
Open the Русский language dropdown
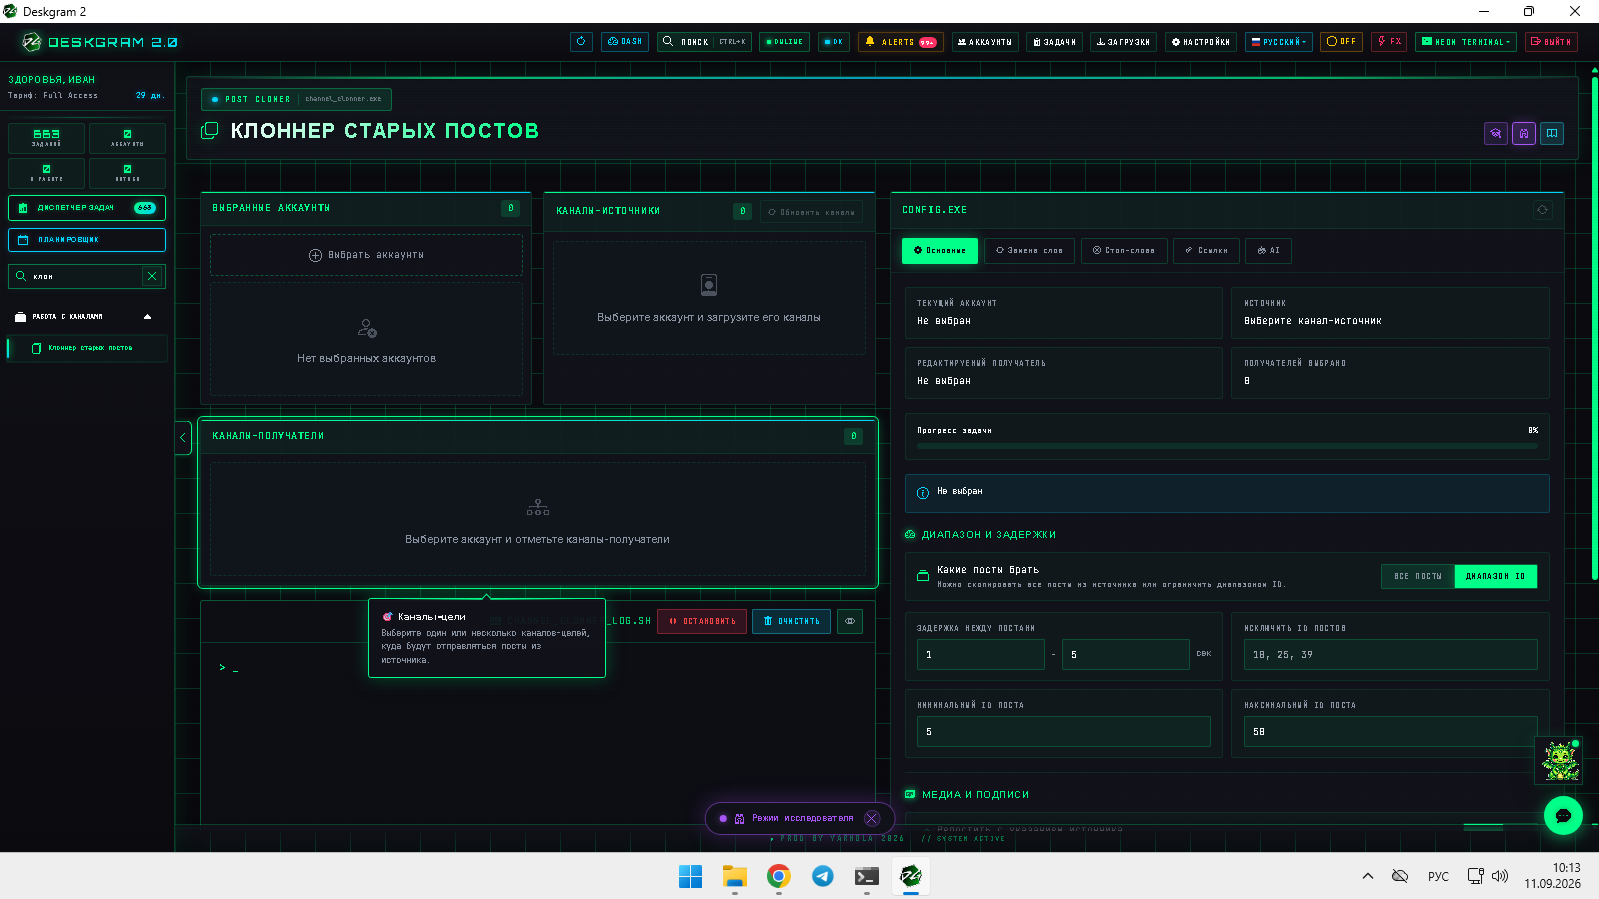pos(1279,42)
